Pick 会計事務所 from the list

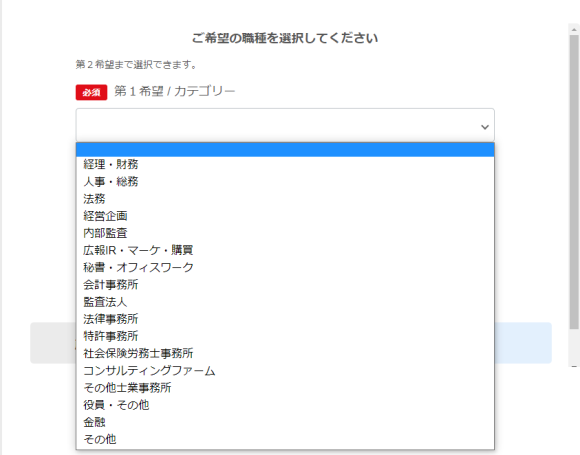coord(285,285)
